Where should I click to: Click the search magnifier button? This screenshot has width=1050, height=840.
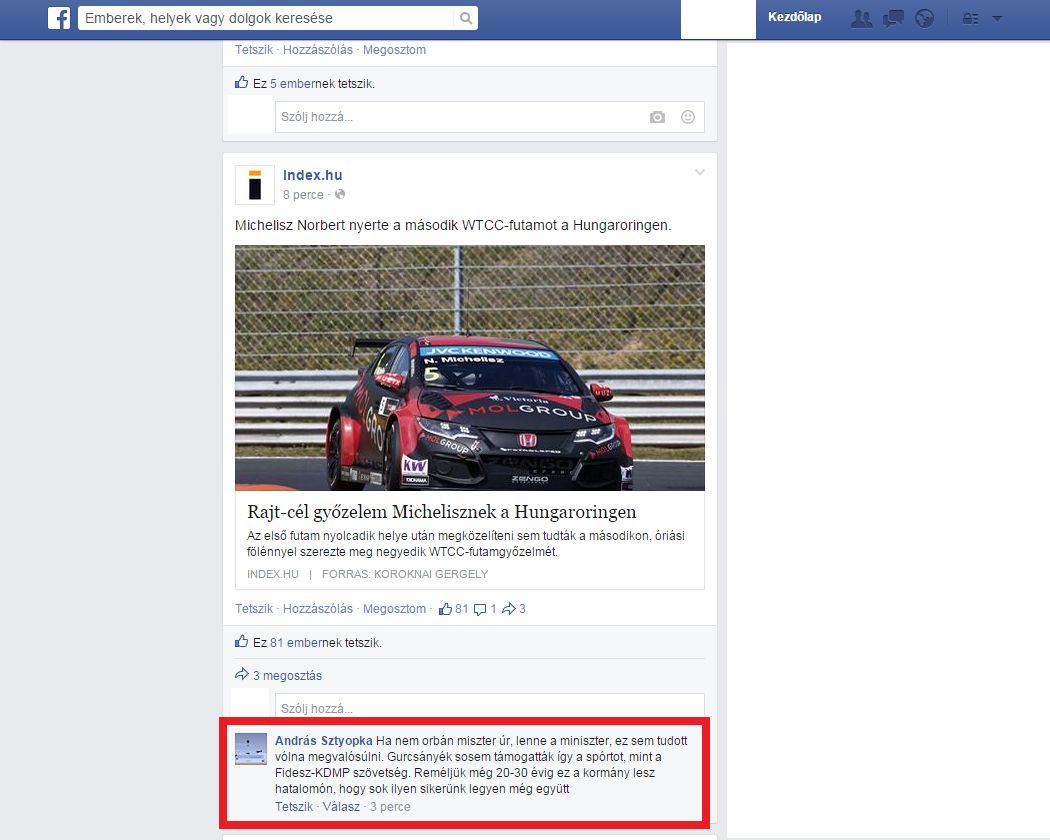[465, 18]
